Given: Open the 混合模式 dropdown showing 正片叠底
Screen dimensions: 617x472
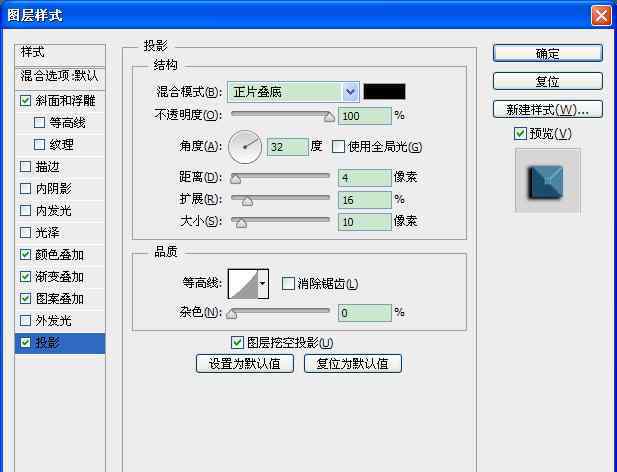Looking at the screenshot, I should tap(293, 92).
